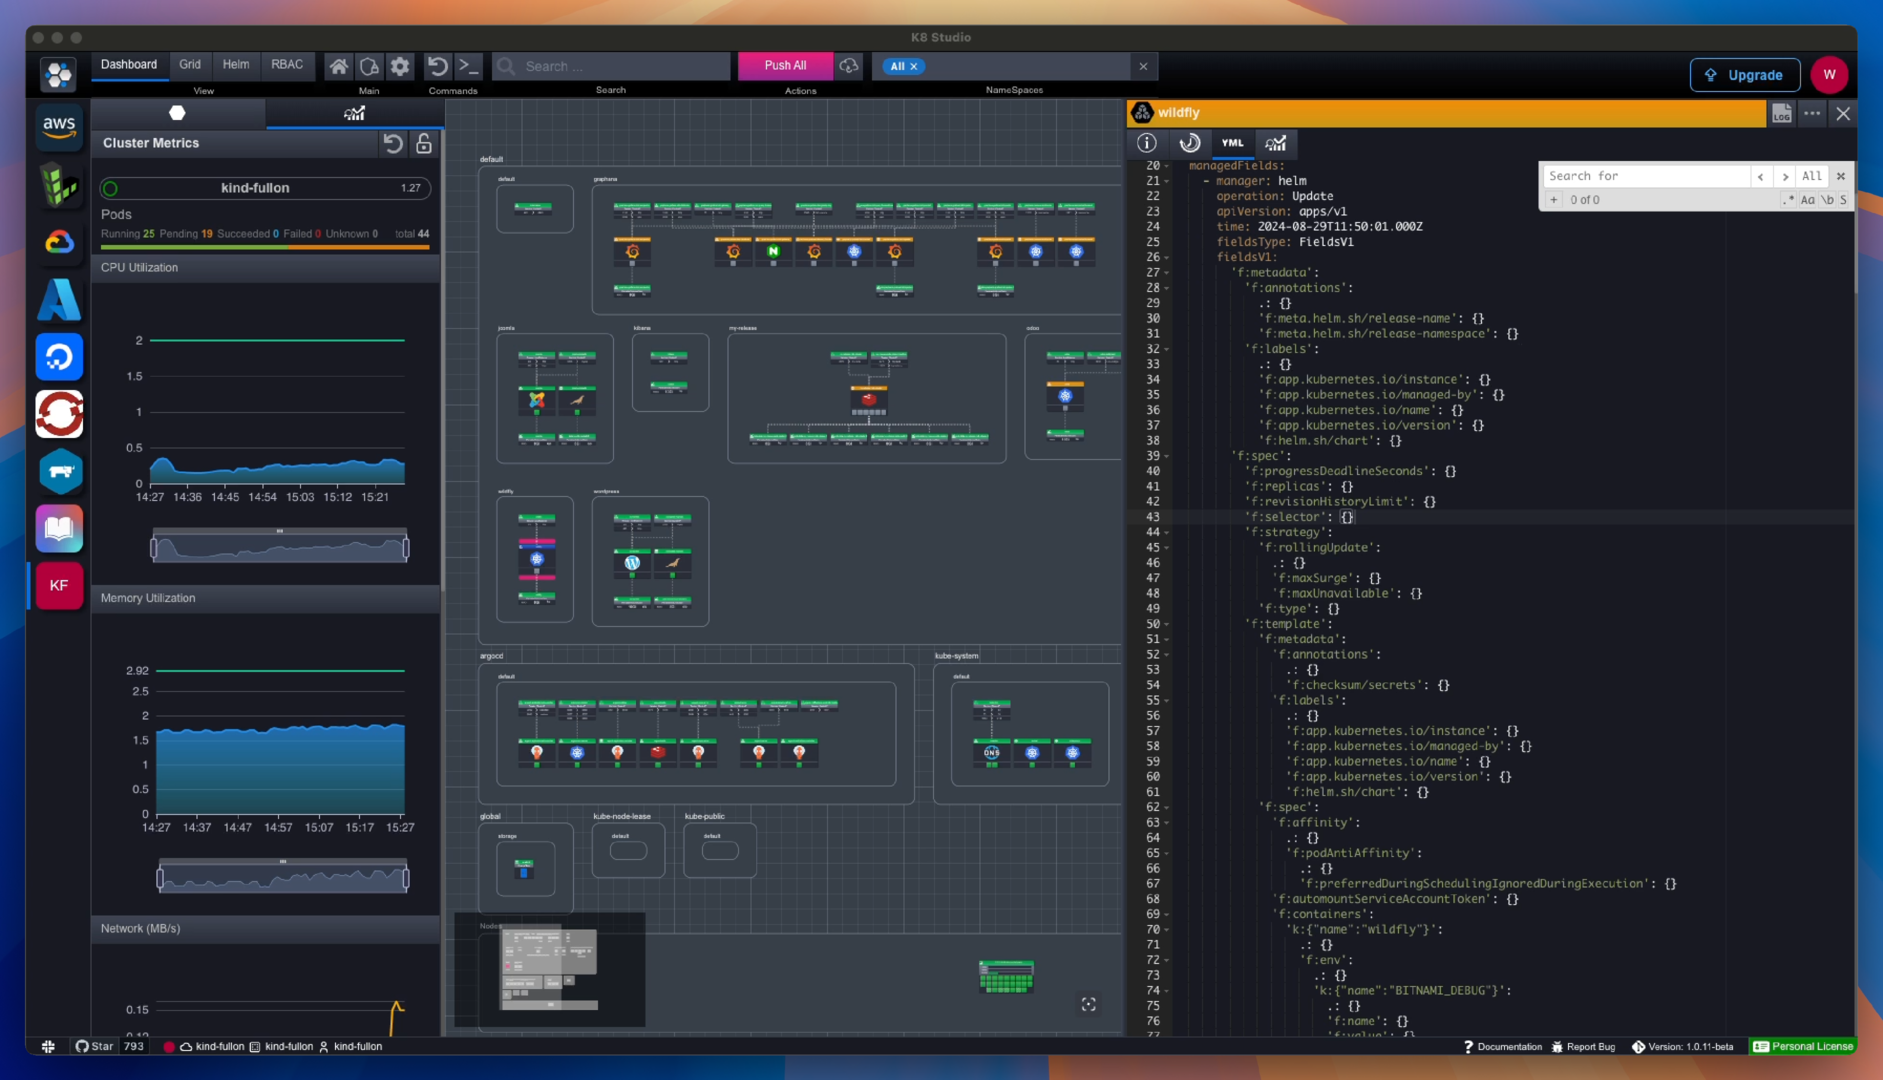Adjust the Memory Utilization time range slider
This screenshot has width=1883, height=1080.
pyautogui.click(x=283, y=878)
